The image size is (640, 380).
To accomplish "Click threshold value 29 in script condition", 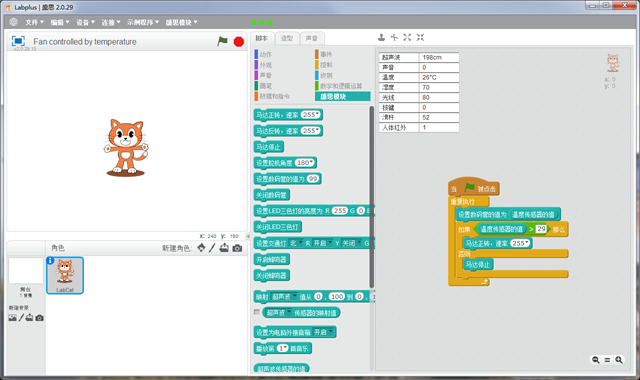I will [541, 229].
